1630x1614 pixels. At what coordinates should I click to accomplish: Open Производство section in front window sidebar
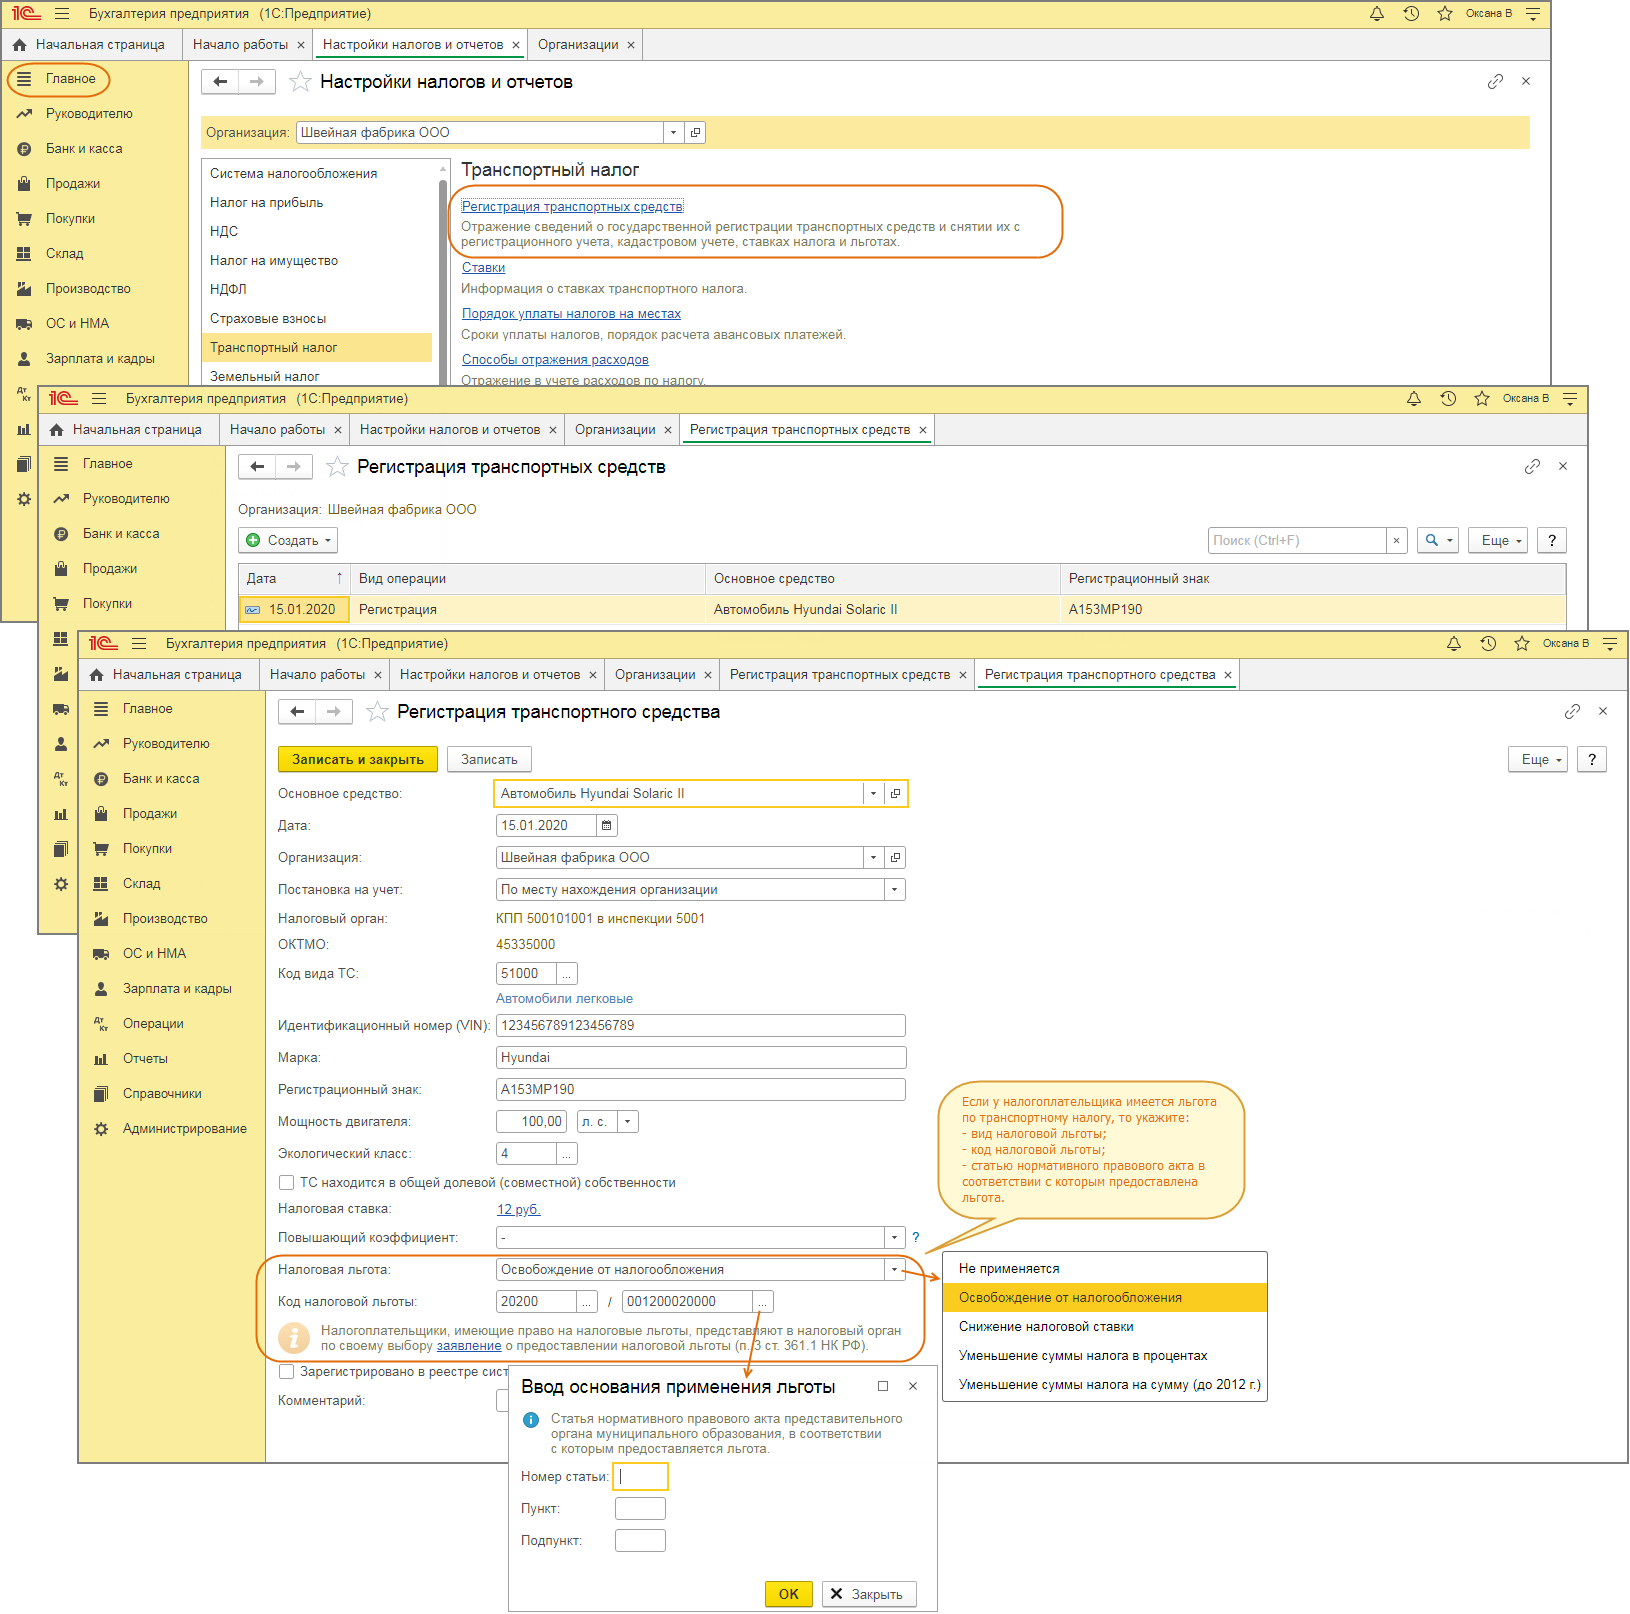165,919
